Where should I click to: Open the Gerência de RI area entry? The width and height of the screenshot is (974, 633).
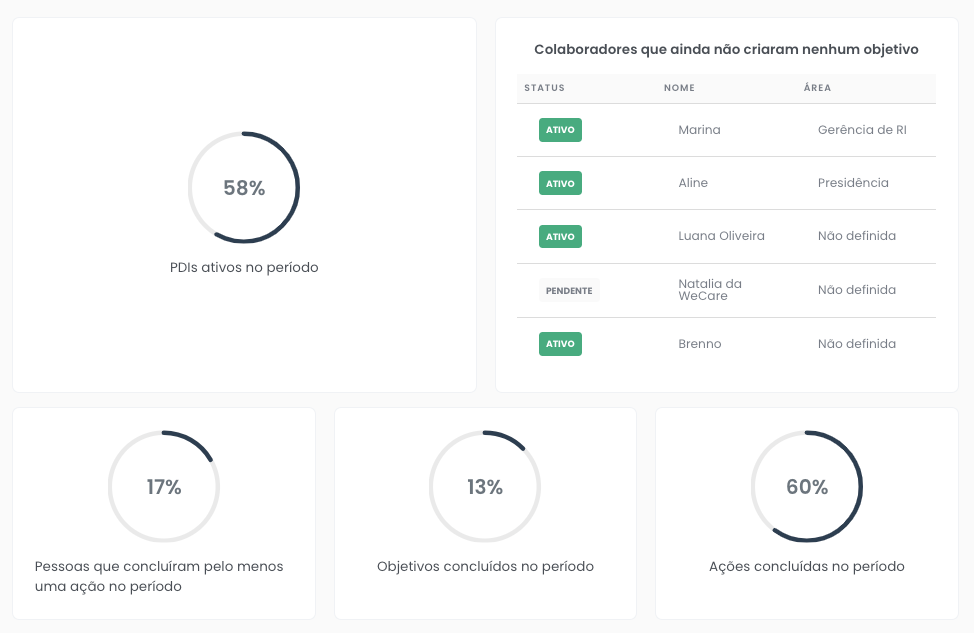861,130
